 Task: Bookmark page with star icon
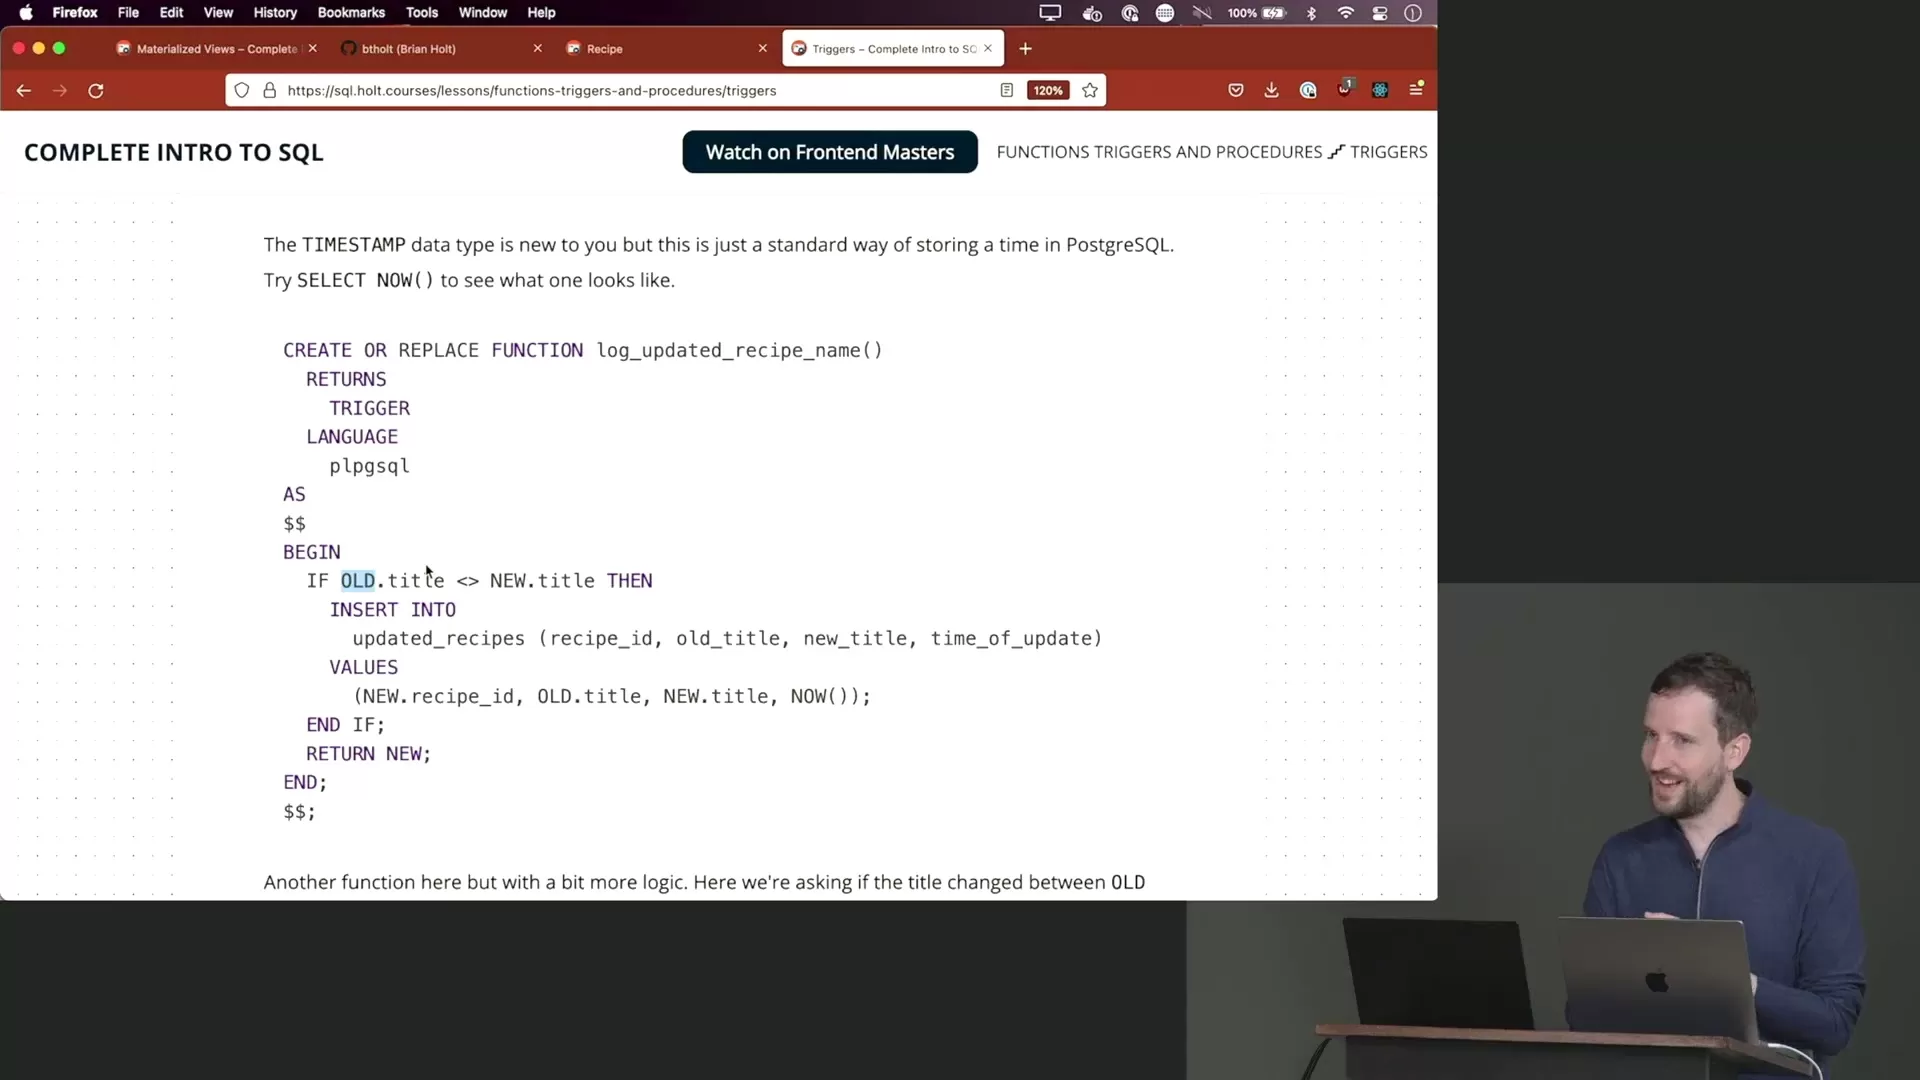click(x=1090, y=90)
